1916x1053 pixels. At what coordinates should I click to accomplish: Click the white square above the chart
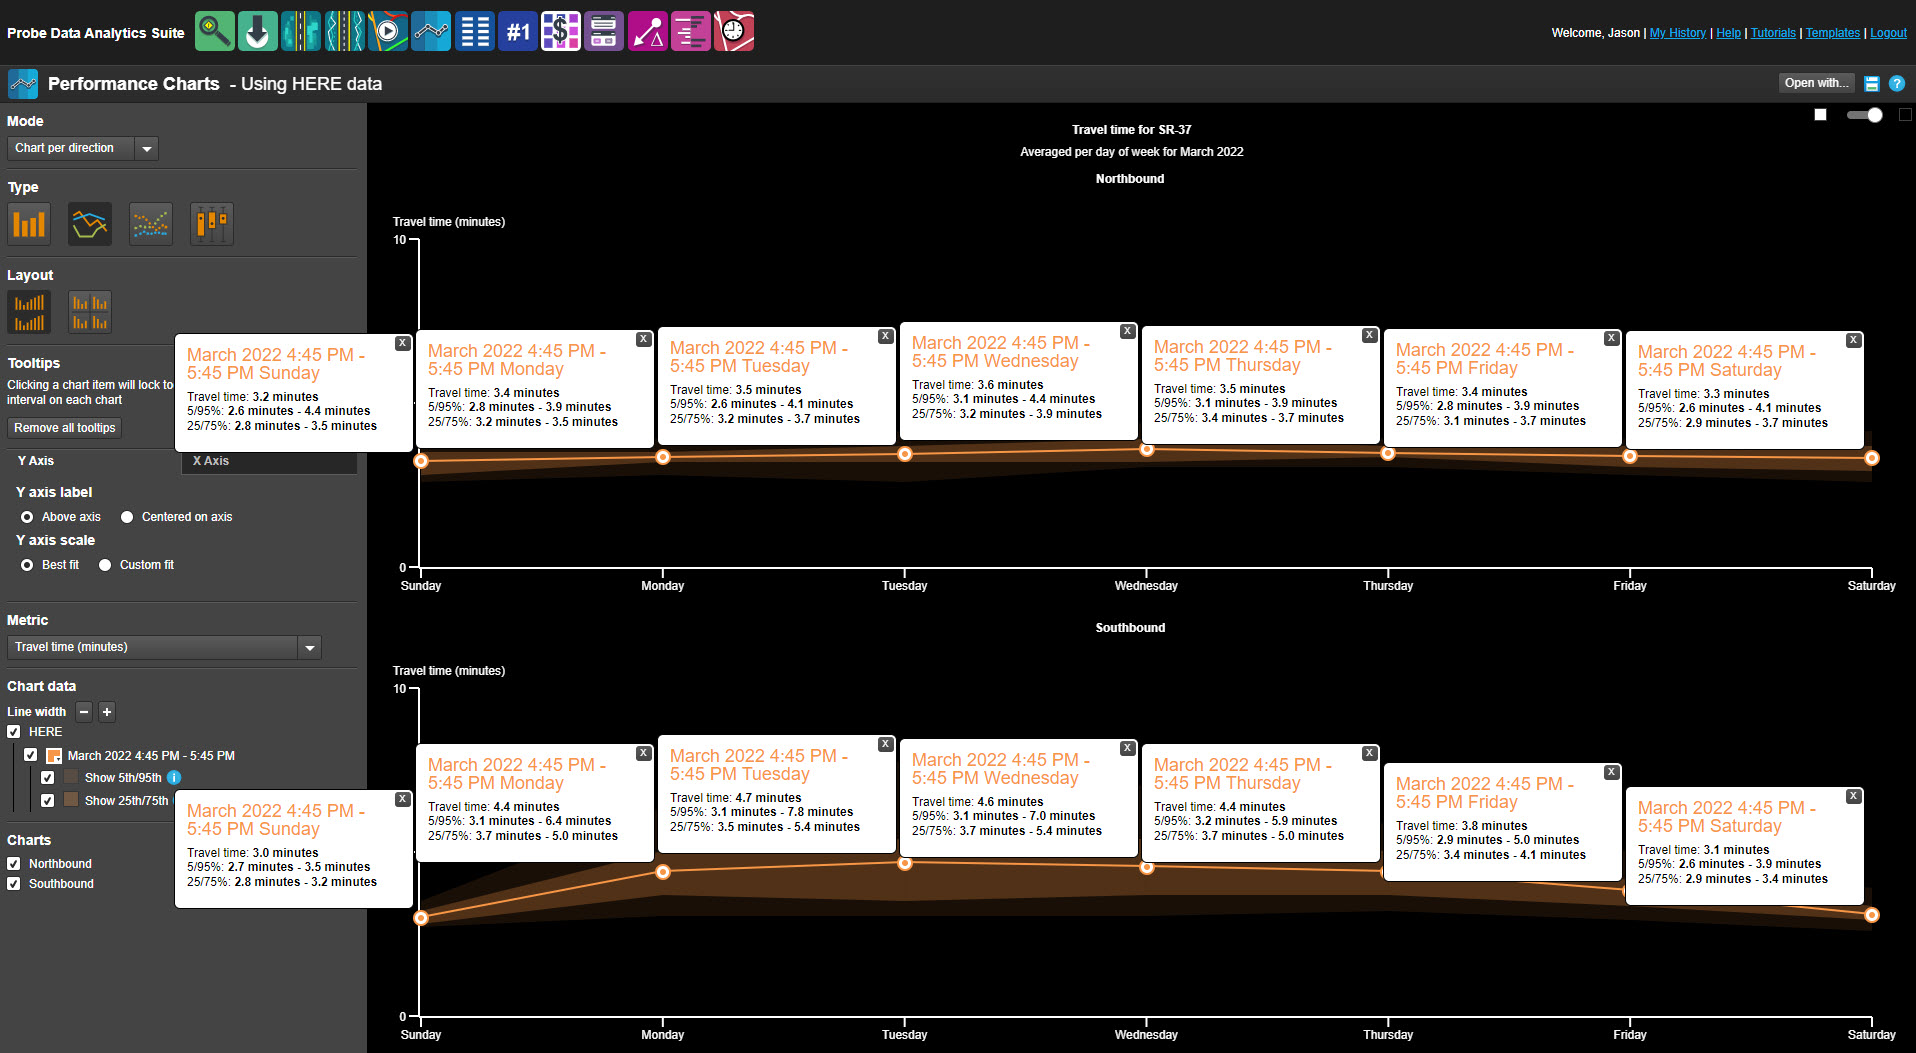(x=1820, y=115)
